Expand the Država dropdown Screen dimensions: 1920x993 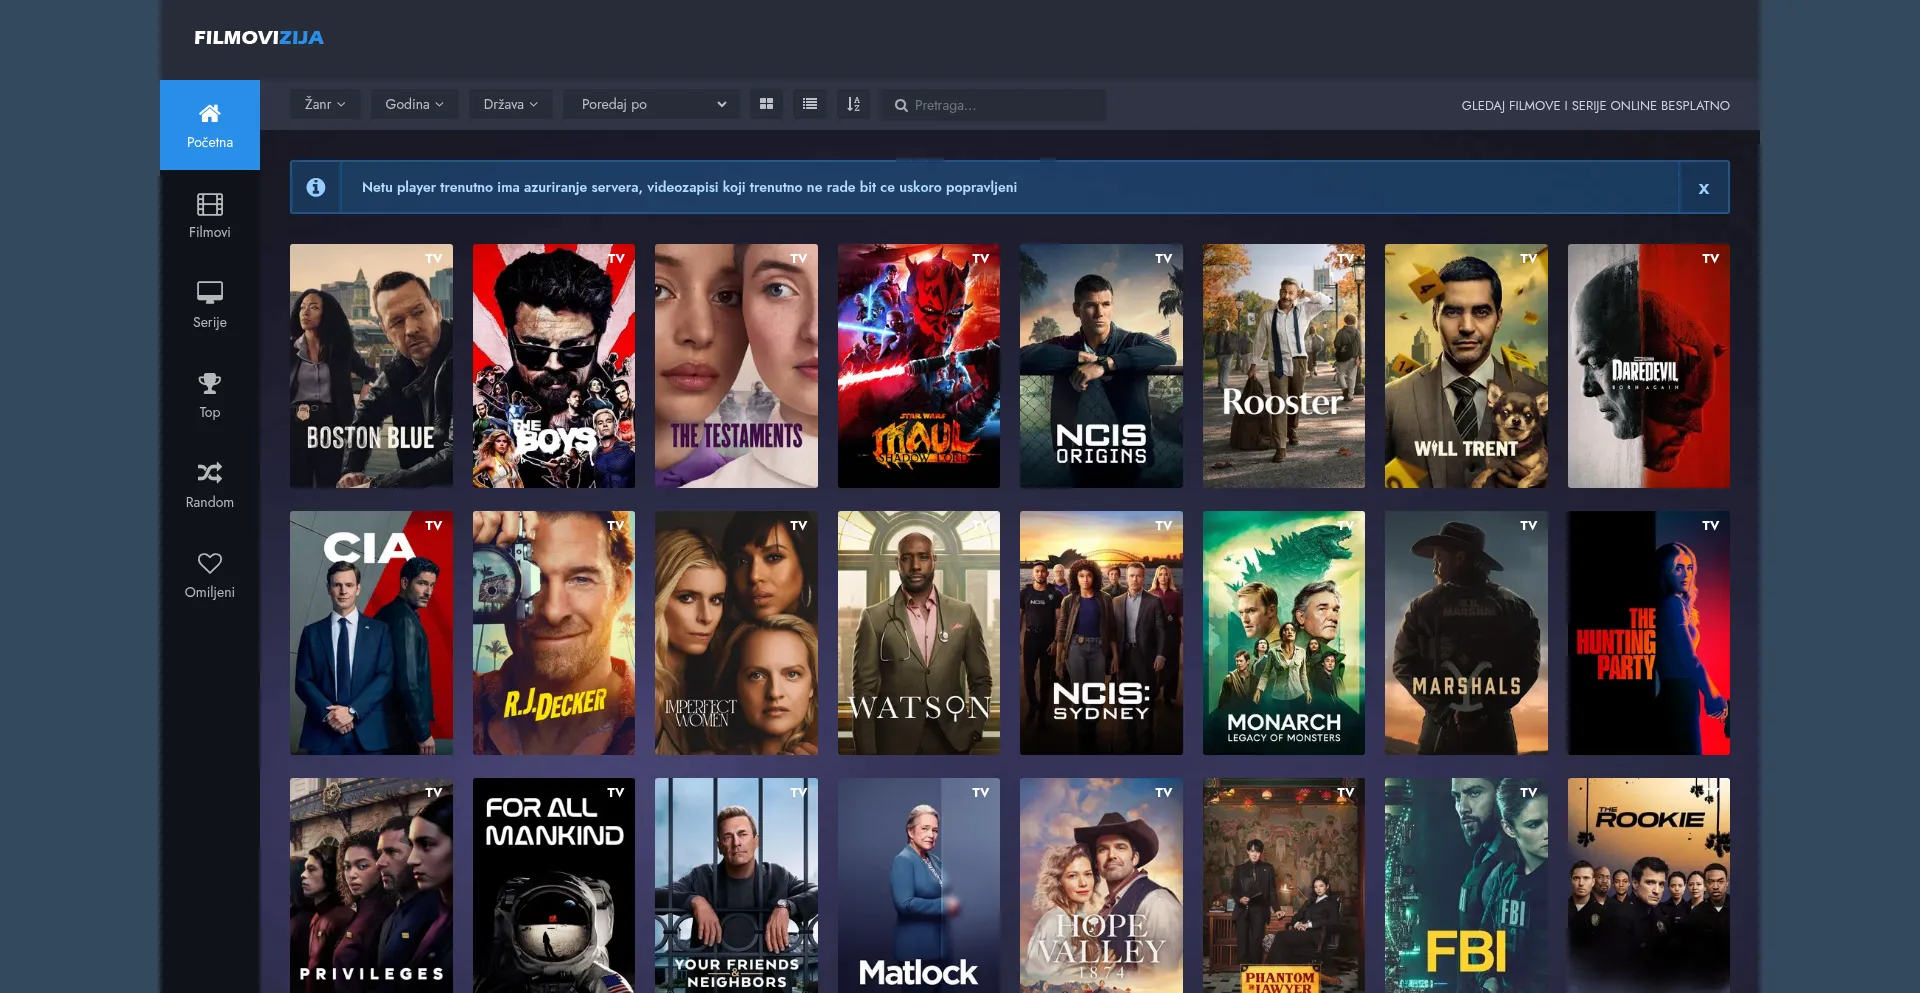coord(511,104)
